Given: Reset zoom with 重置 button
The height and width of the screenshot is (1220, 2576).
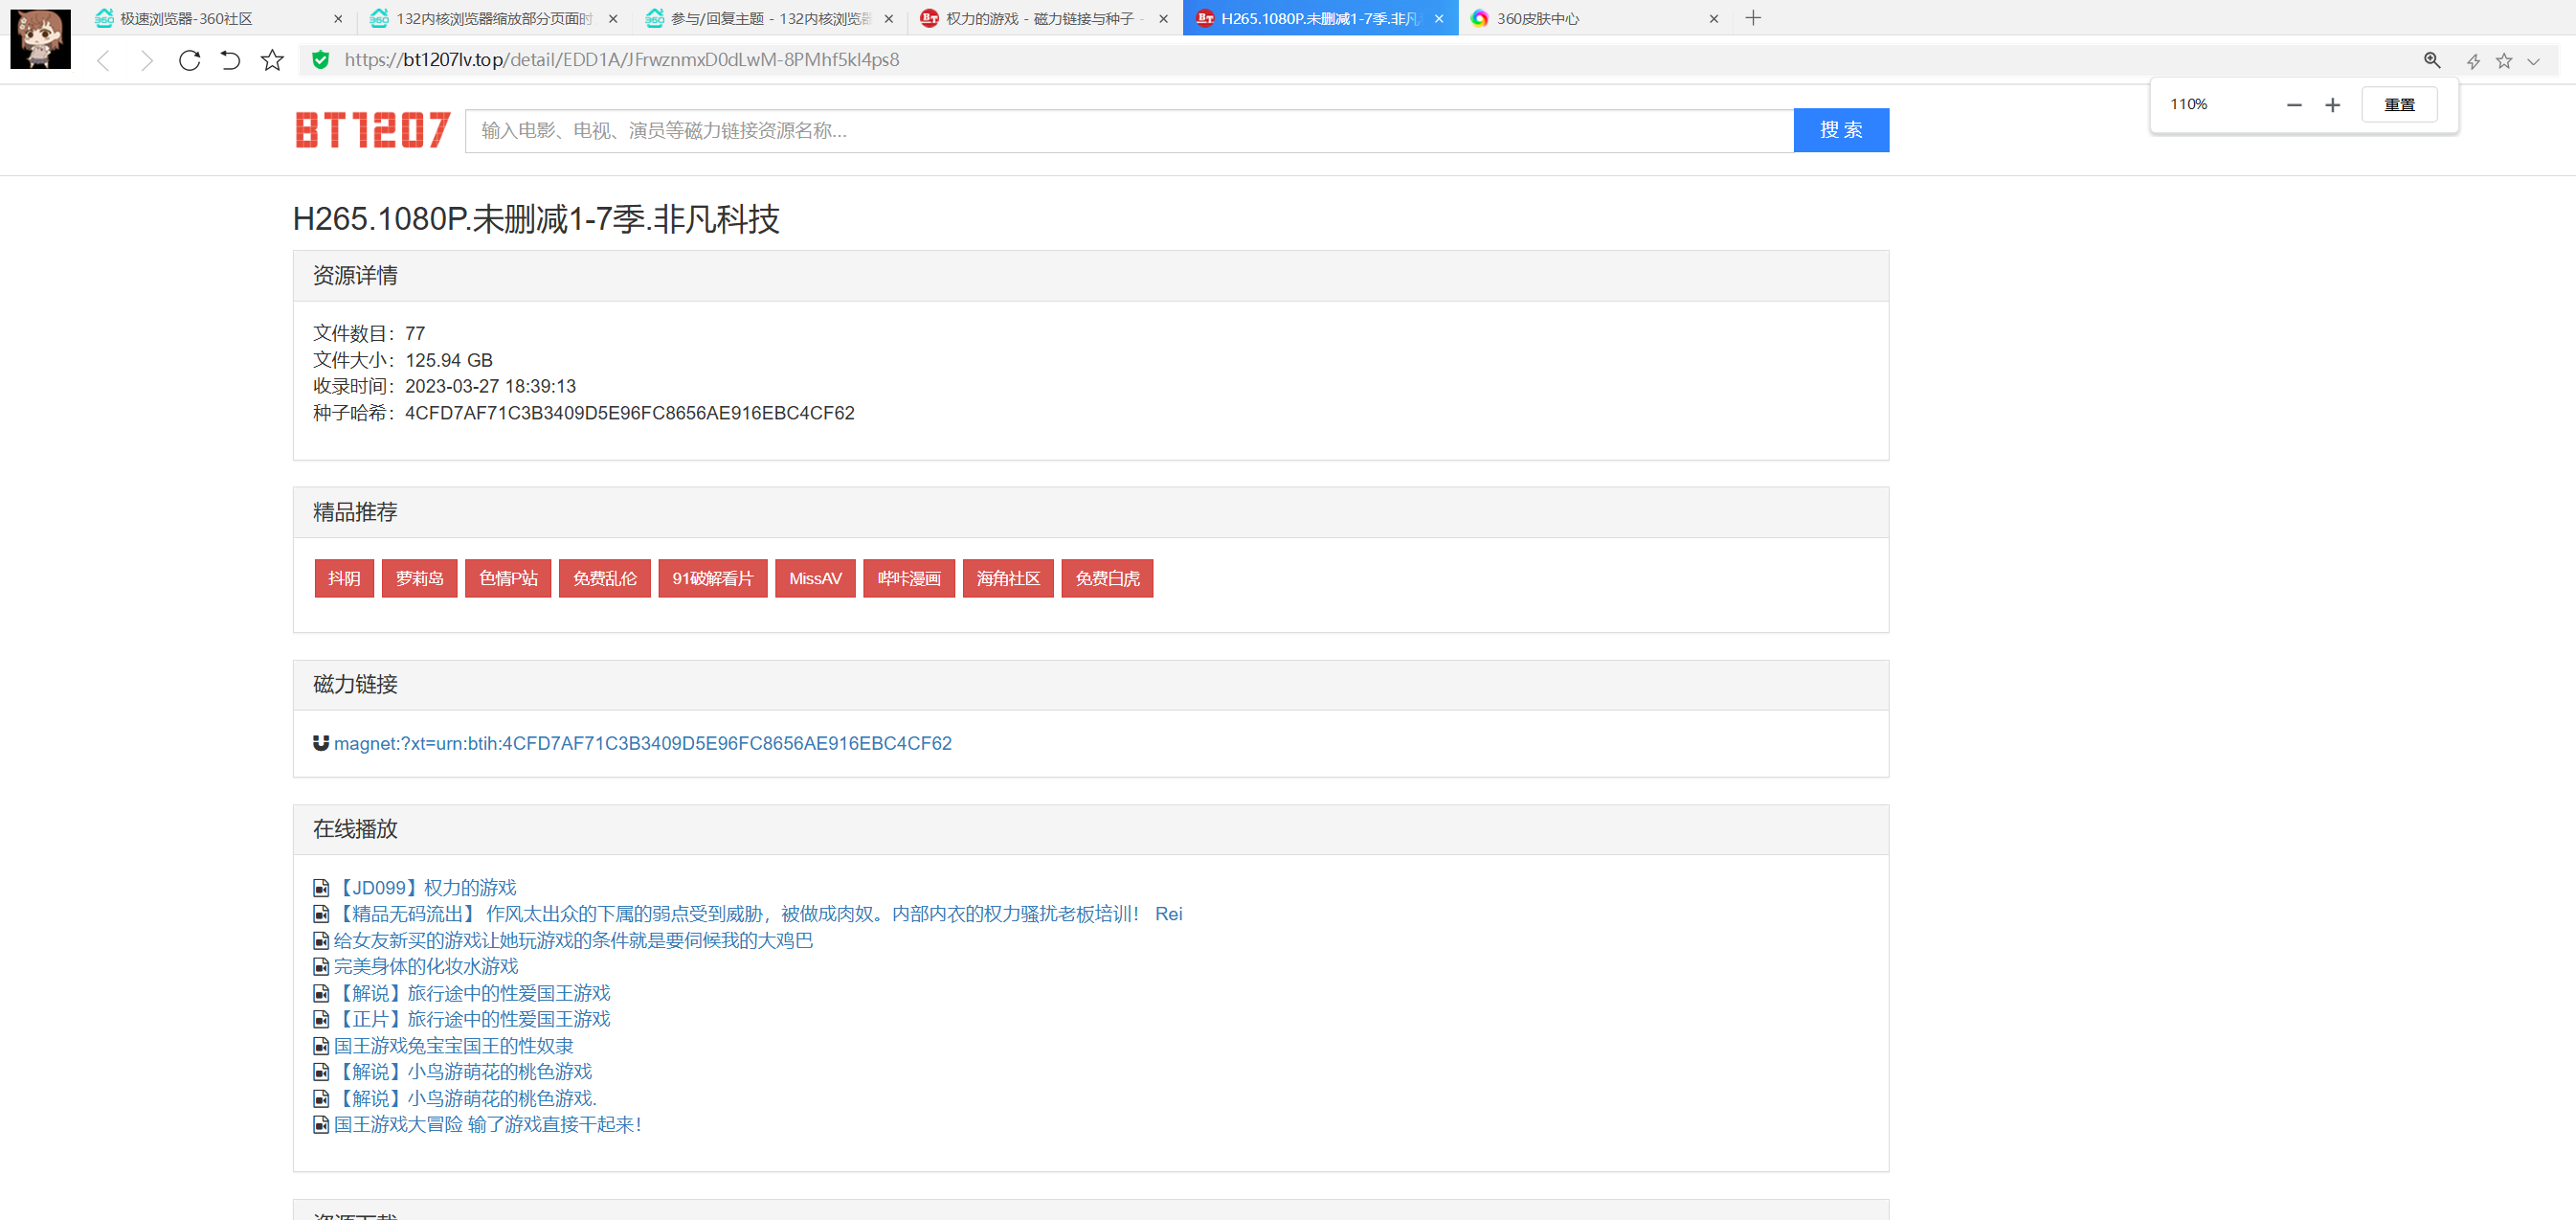Looking at the screenshot, I should pyautogui.click(x=2399, y=105).
